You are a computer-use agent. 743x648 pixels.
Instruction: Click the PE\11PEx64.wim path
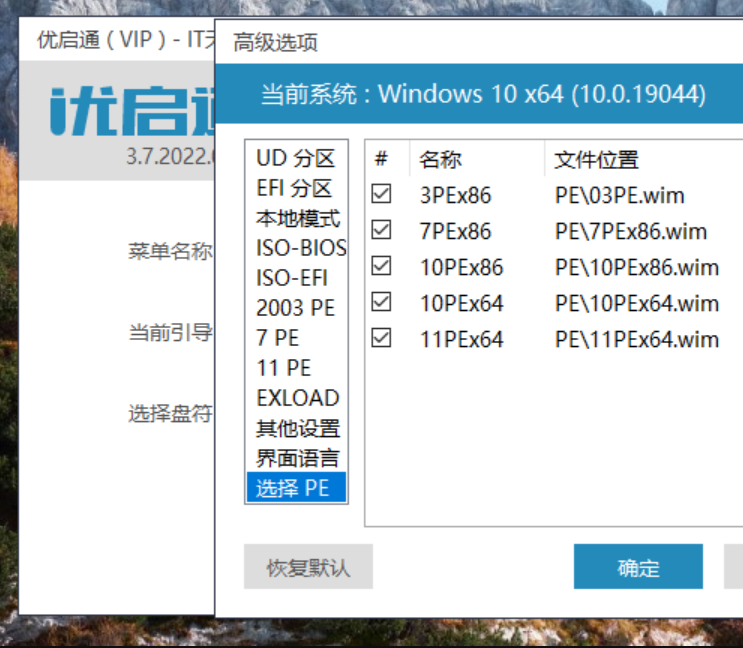[637, 339]
